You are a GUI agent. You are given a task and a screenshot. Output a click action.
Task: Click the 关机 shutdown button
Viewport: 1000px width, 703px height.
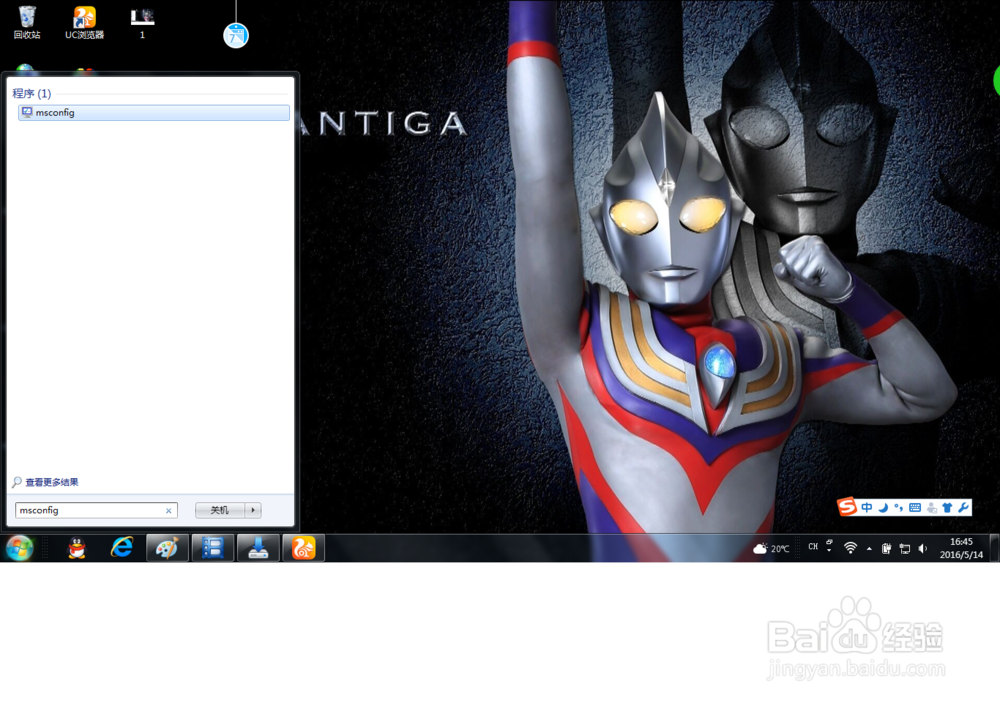tap(220, 510)
